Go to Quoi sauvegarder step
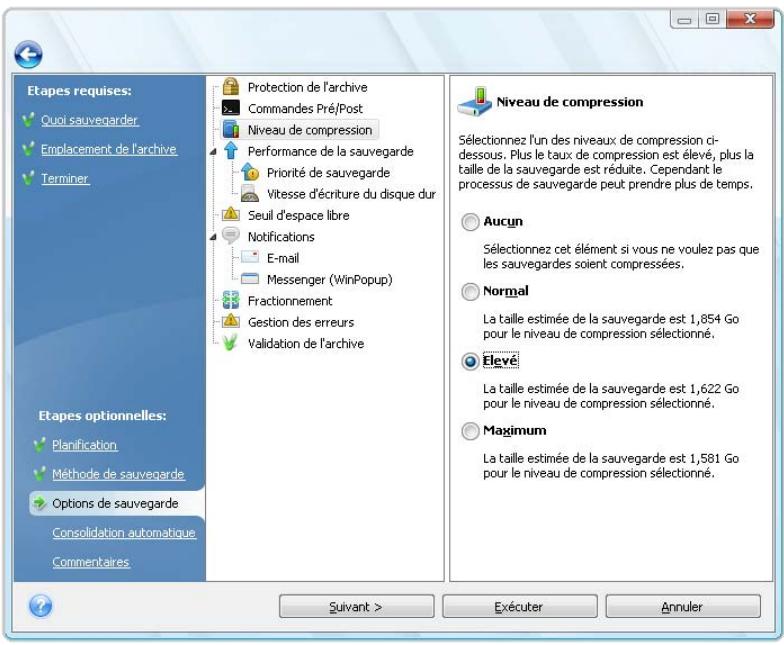This screenshot has height=645, width=784. (x=90, y=120)
